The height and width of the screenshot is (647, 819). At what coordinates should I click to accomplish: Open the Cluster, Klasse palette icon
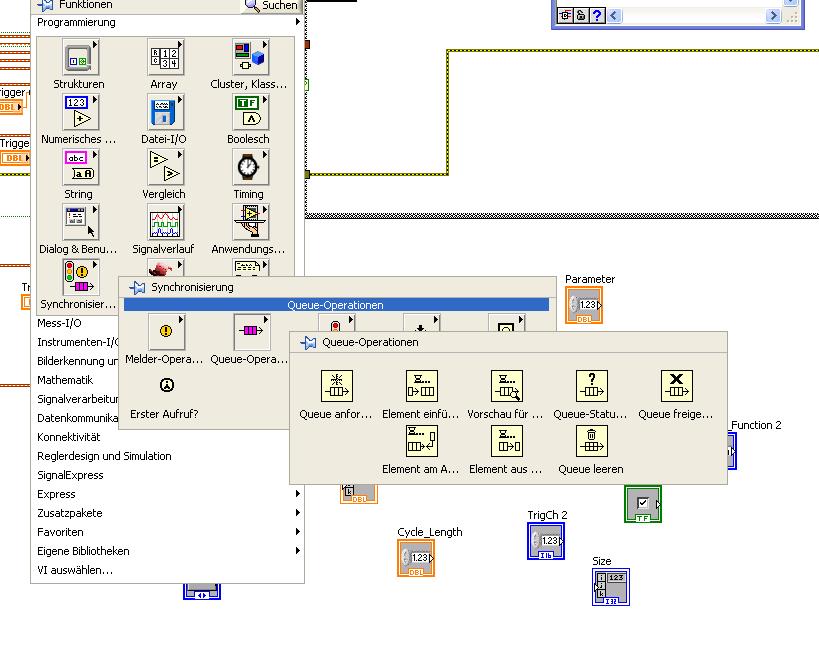tap(250, 57)
